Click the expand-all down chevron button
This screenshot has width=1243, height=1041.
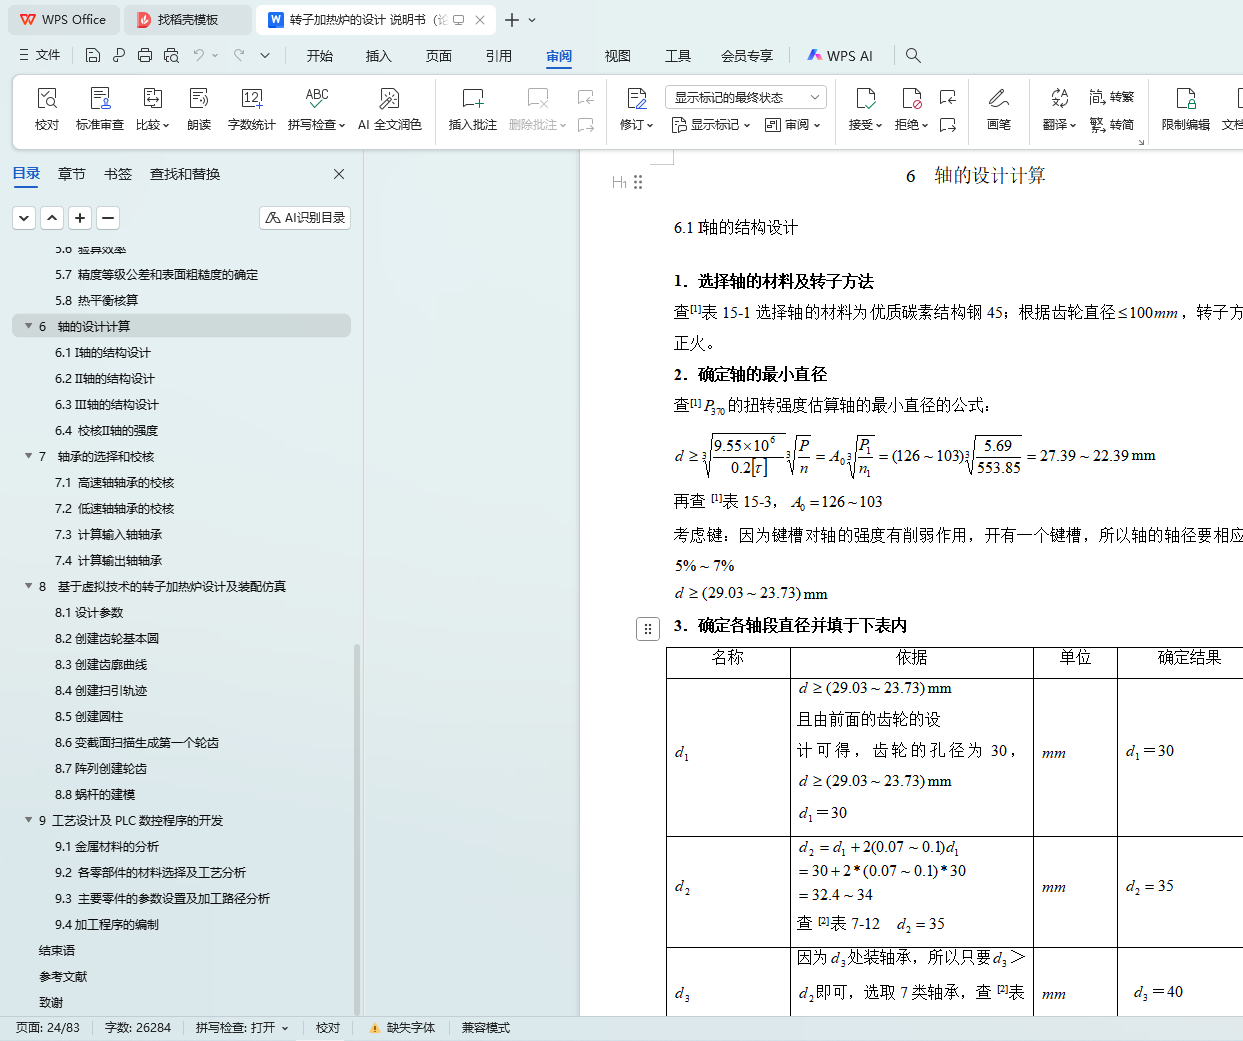coord(25,217)
